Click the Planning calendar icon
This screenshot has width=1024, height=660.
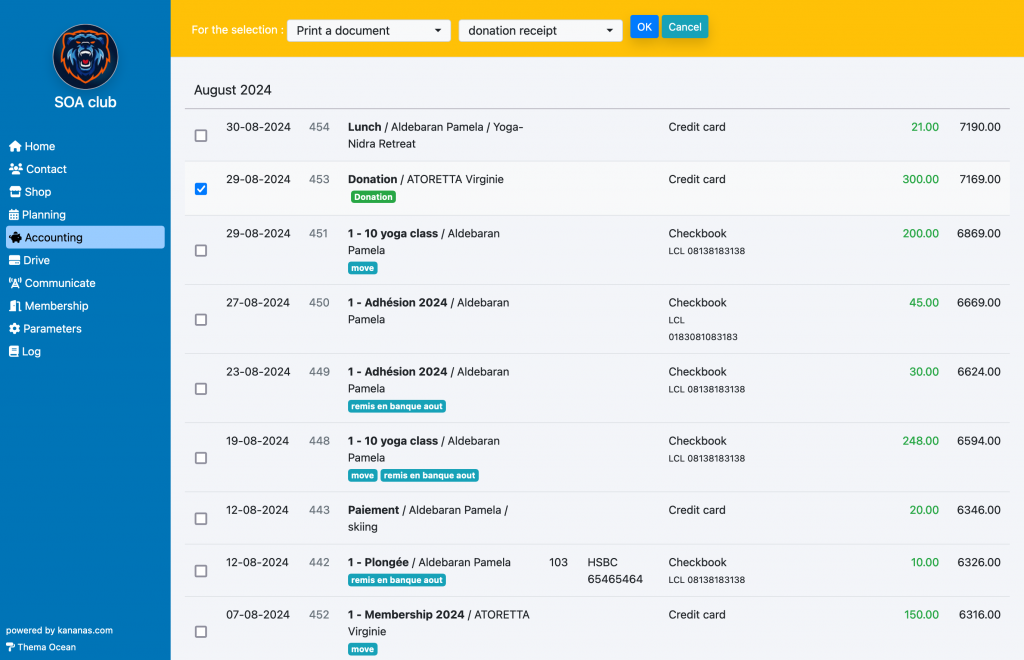tap(14, 215)
